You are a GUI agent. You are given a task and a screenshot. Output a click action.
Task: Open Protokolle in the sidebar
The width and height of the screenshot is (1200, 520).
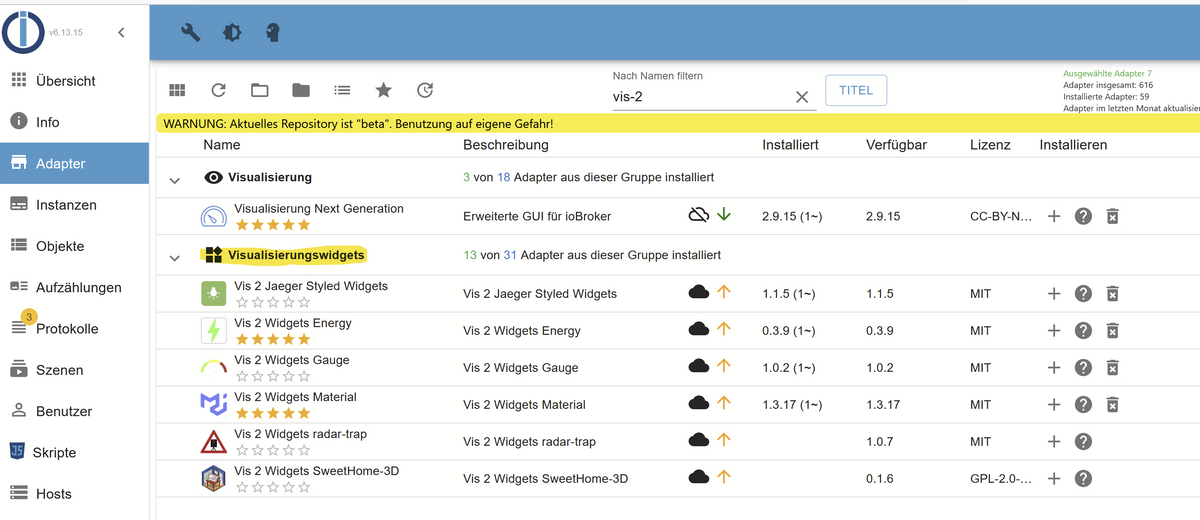click(x=74, y=328)
